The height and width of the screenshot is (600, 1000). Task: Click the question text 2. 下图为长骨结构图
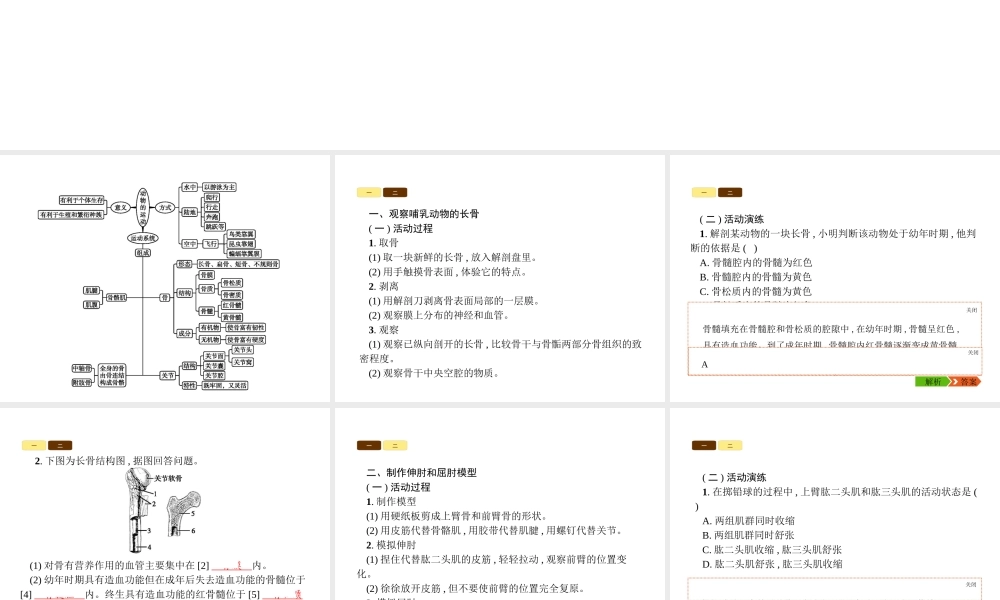click(x=118, y=461)
